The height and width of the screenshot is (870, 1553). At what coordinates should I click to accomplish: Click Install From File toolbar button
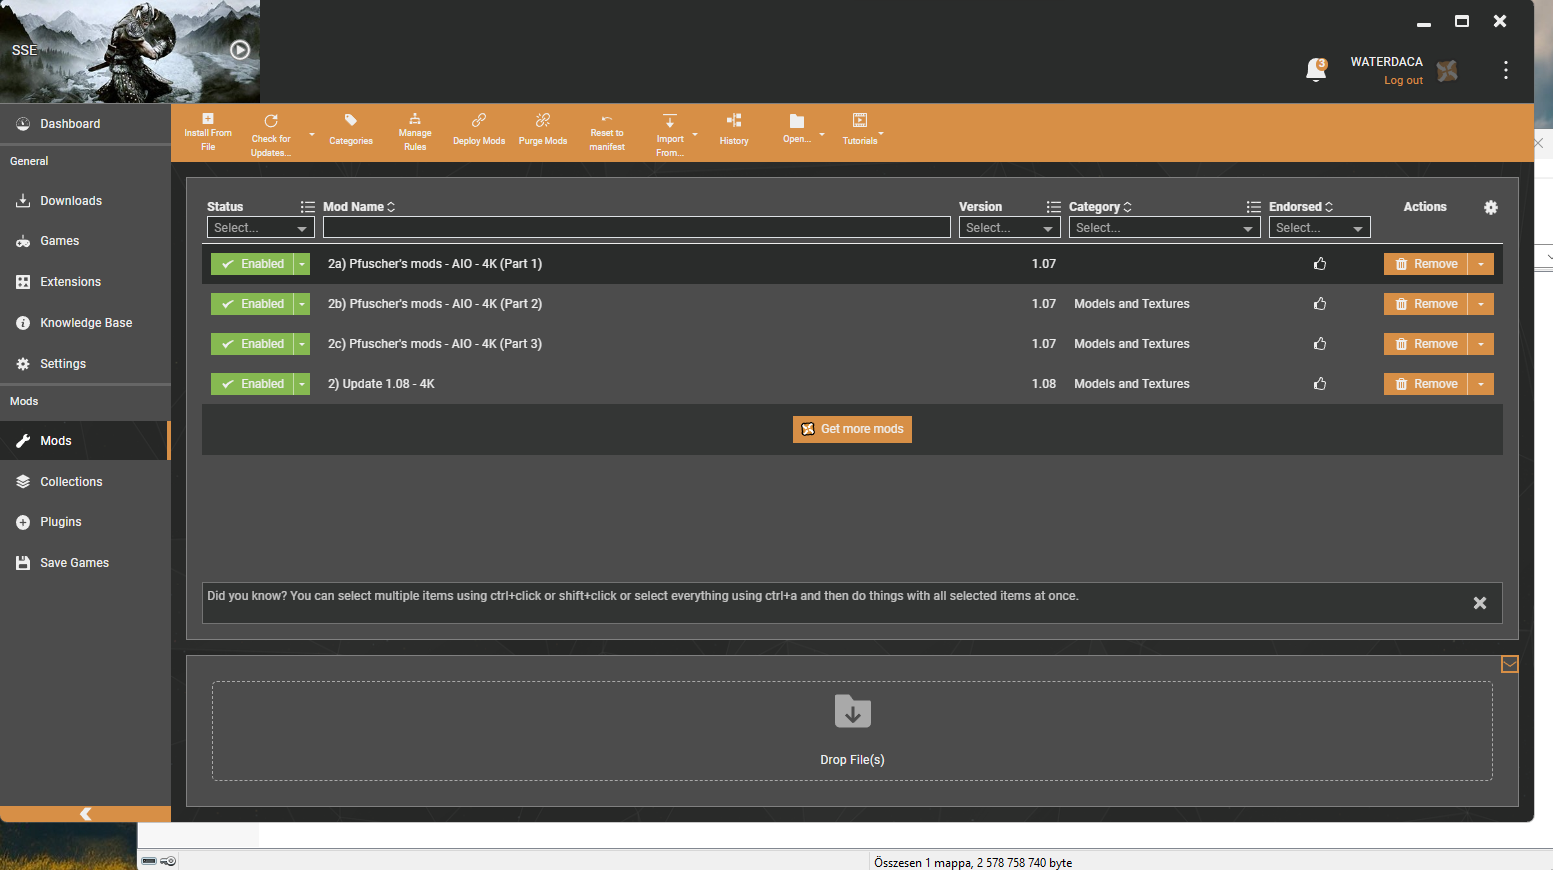pyautogui.click(x=208, y=132)
